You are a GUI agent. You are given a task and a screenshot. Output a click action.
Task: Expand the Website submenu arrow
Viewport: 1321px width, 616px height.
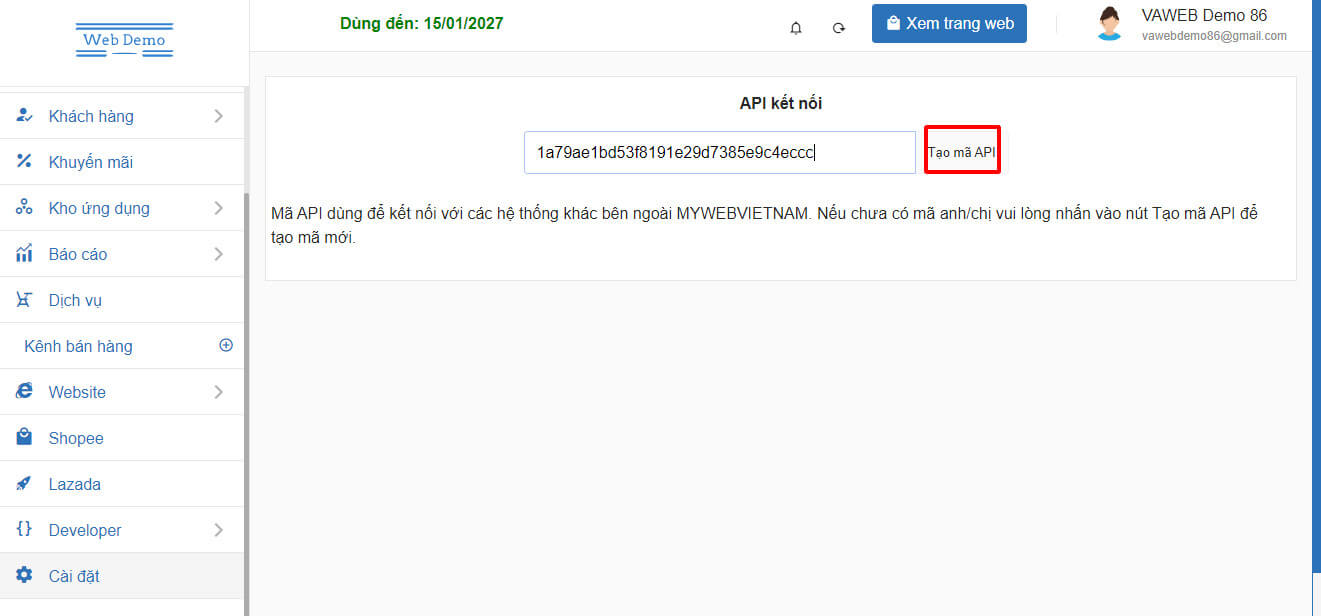coord(218,392)
